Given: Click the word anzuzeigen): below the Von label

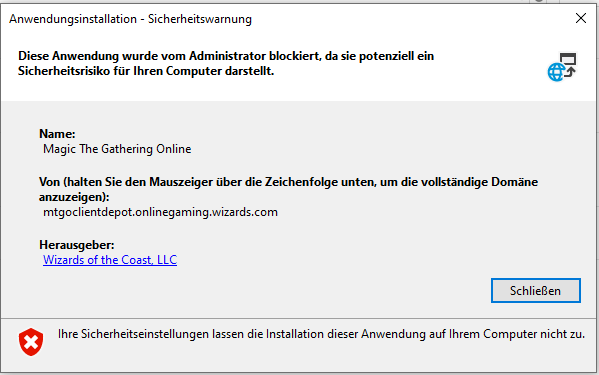Looking at the screenshot, I should 74,197.
